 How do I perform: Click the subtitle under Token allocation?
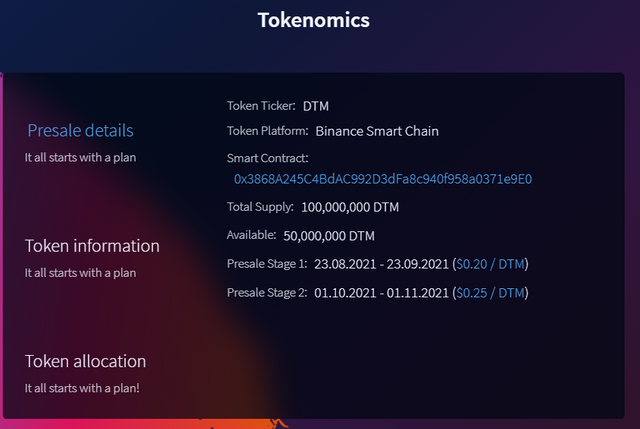point(82,387)
